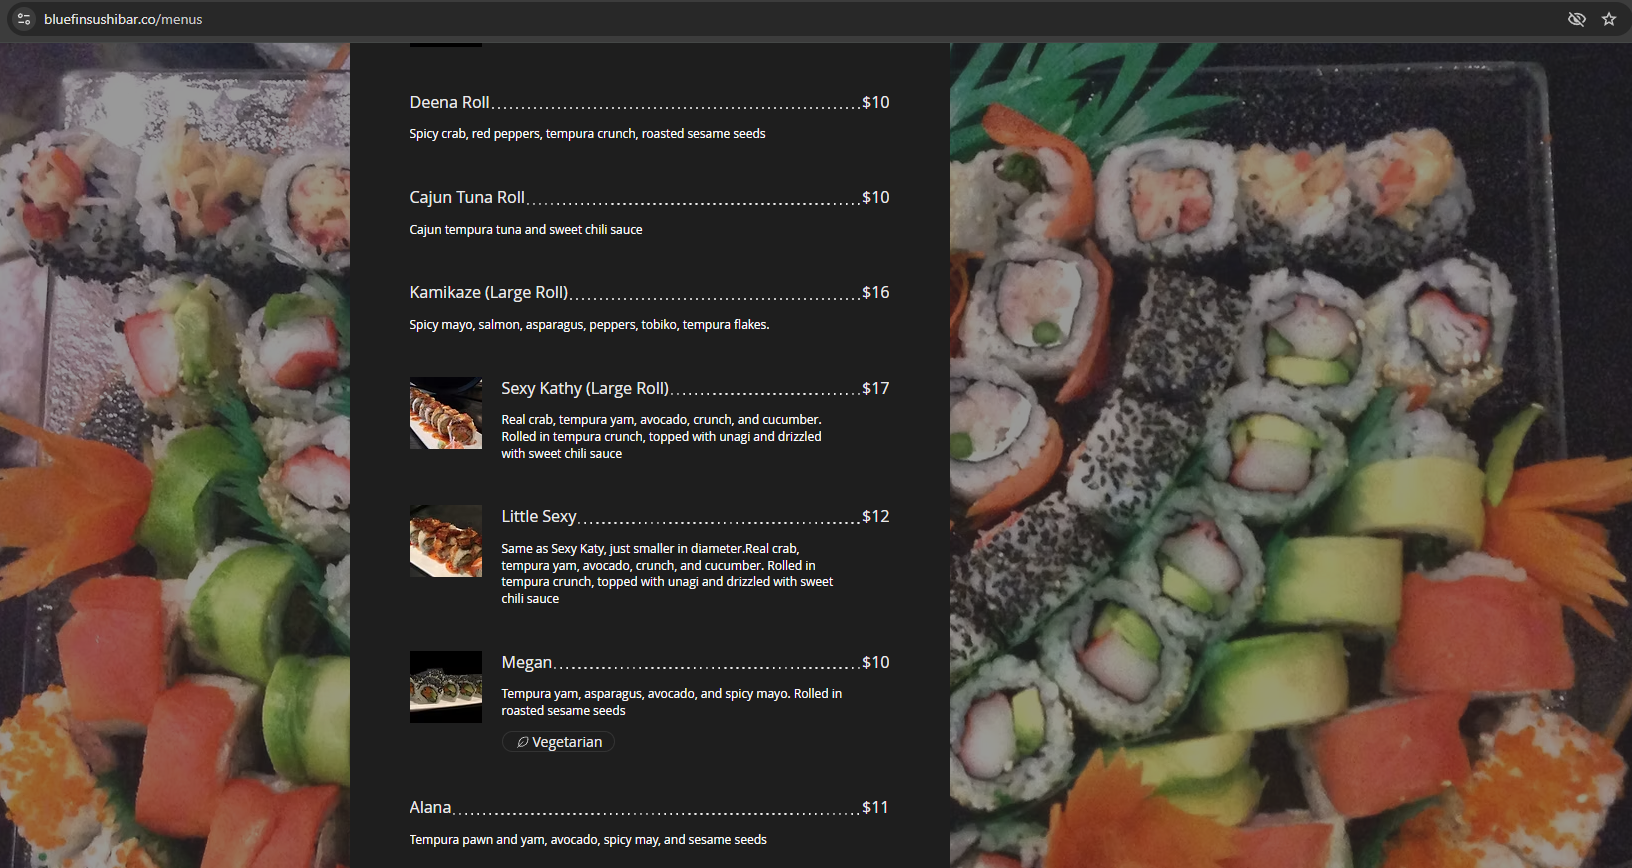Select the Little Sexy item title

click(x=539, y=516)
